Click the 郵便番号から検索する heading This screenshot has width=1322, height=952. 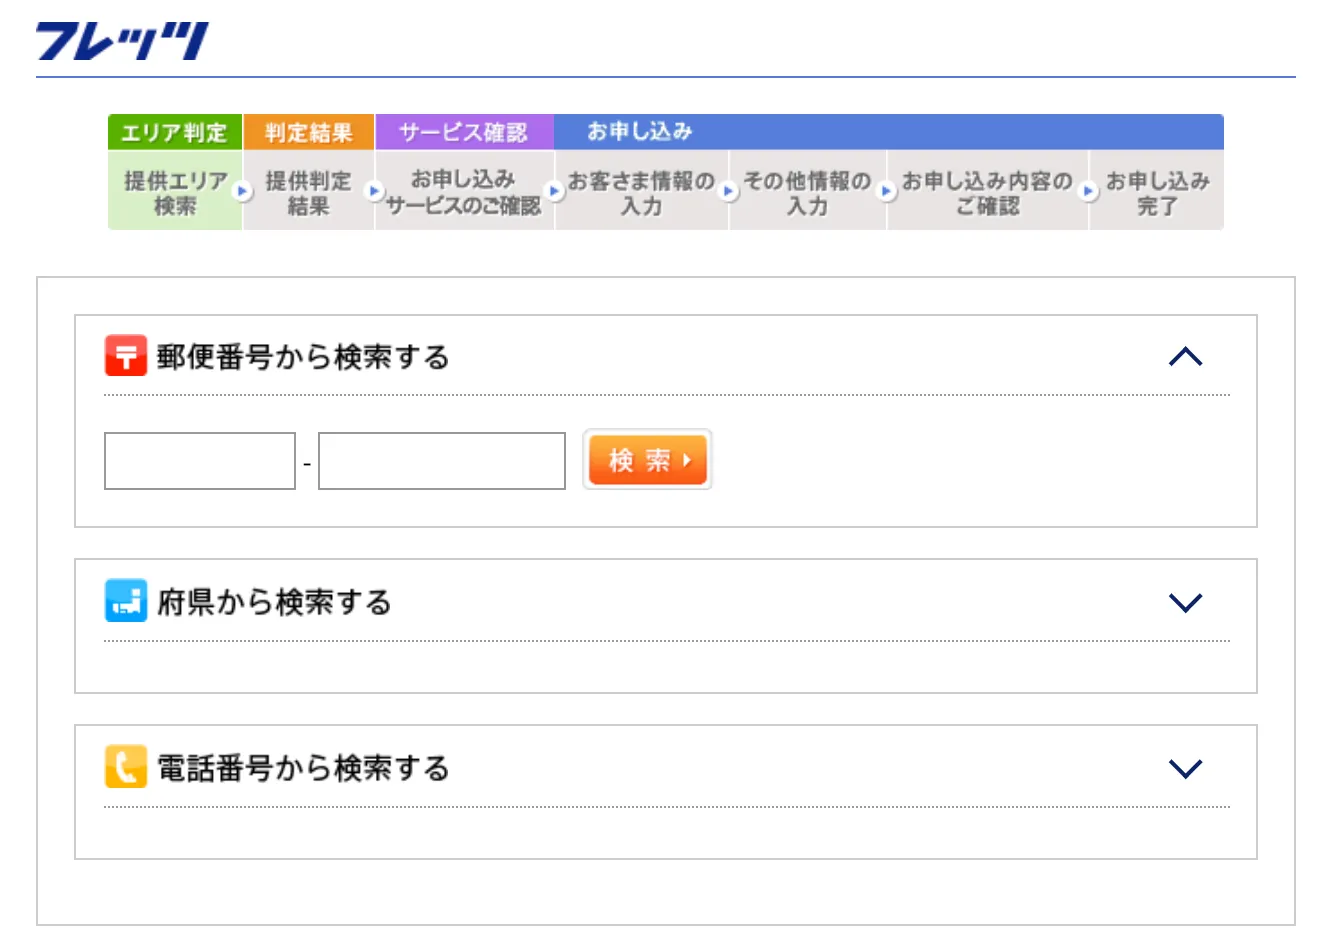[x=303, y=357]
